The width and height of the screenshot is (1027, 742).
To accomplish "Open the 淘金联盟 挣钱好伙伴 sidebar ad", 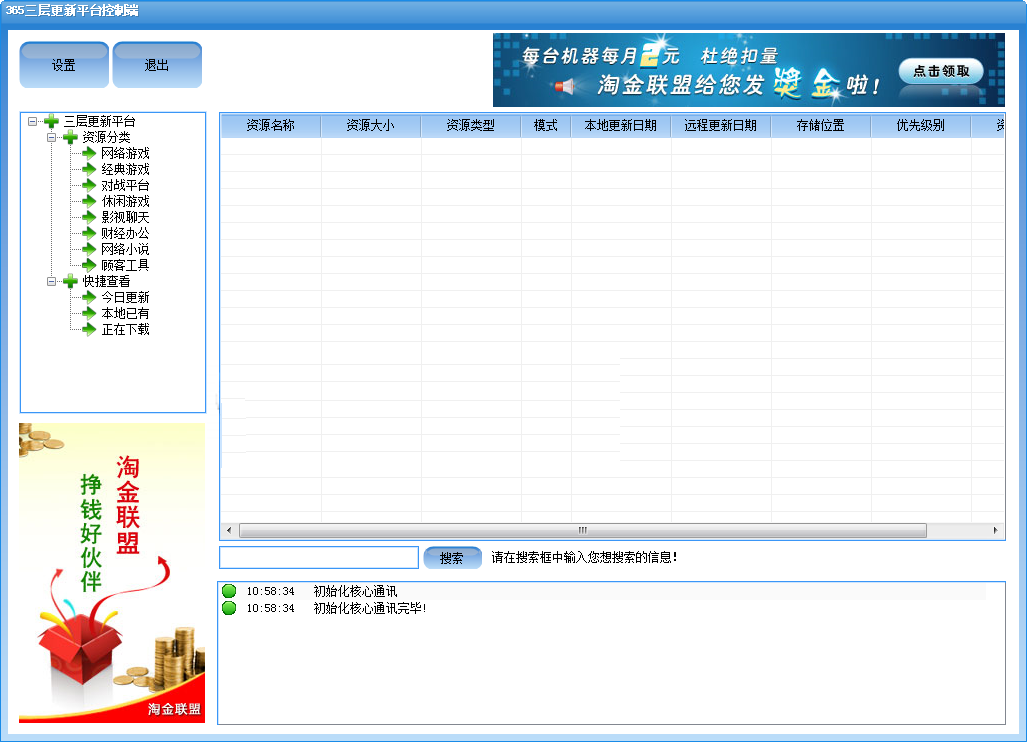I will (x=112, y=573).
